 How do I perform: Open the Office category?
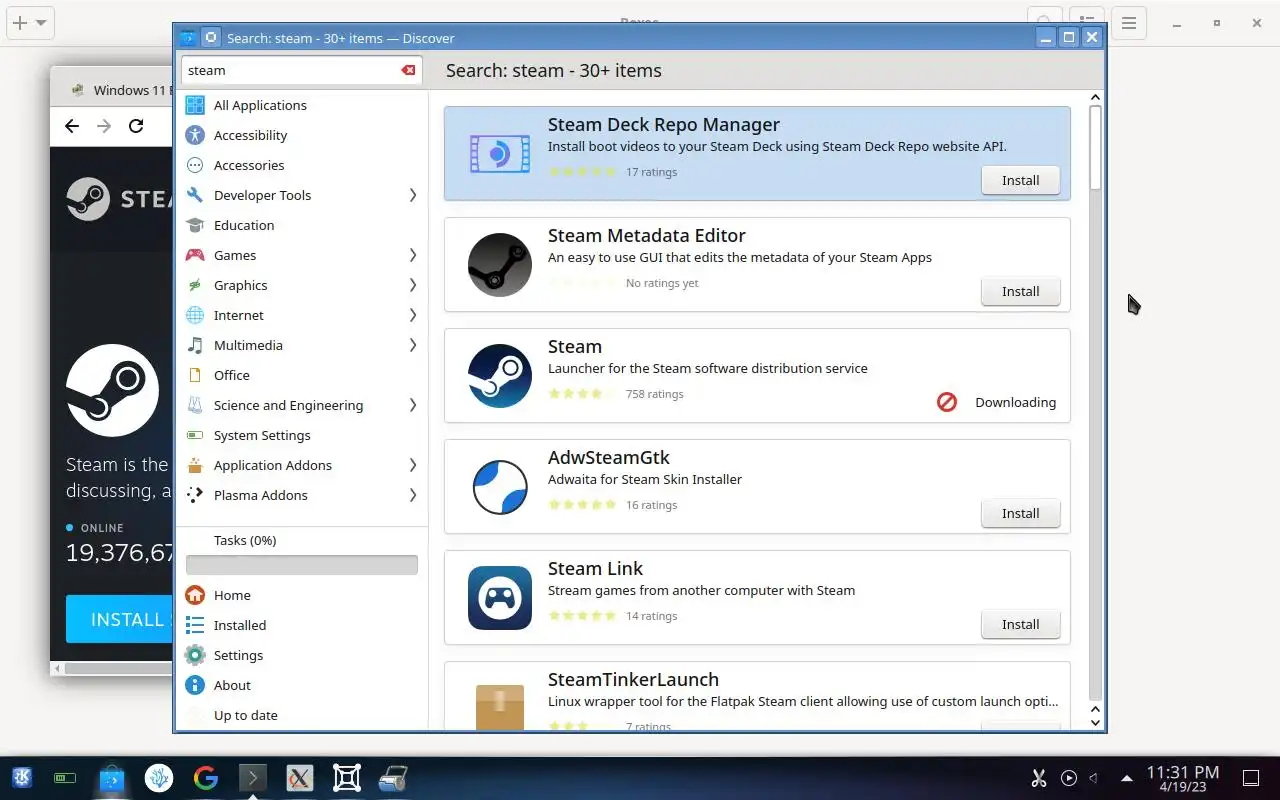(301, 375)
